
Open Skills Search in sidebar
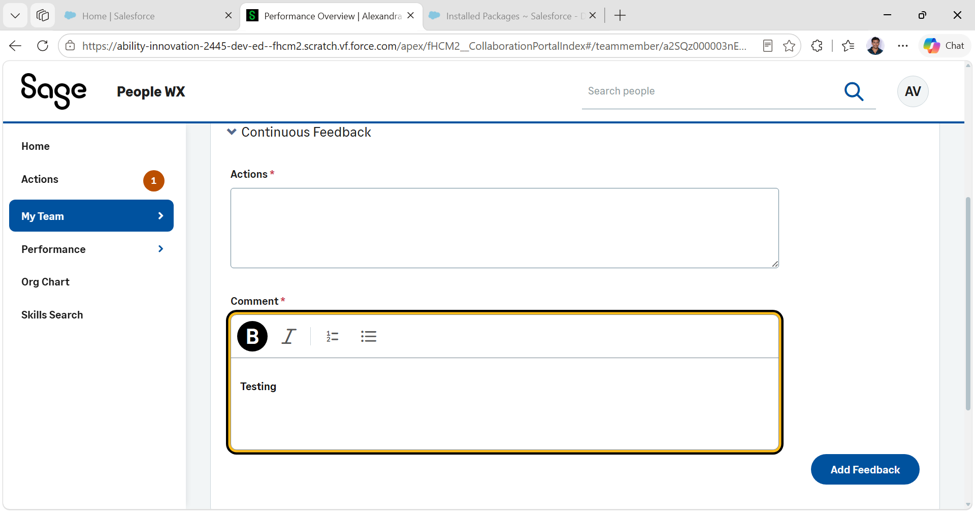[x=52, y=315]
